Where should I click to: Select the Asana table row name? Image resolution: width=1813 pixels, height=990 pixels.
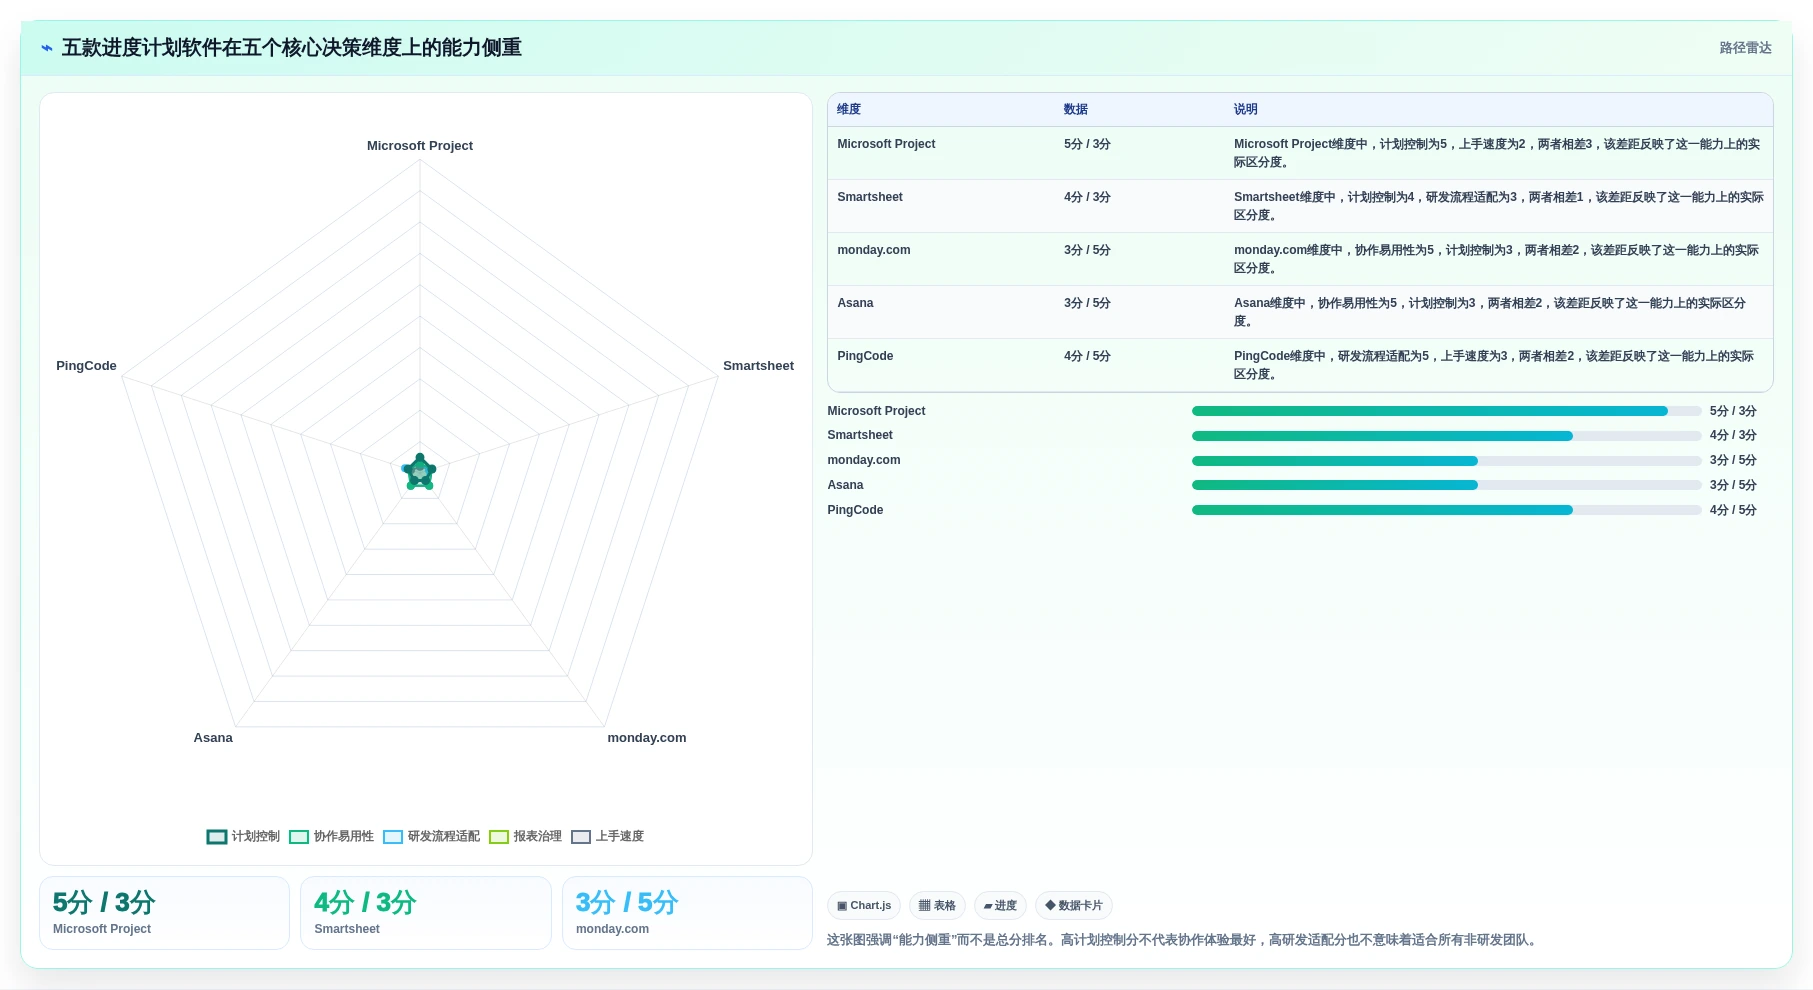coord(855,303)
